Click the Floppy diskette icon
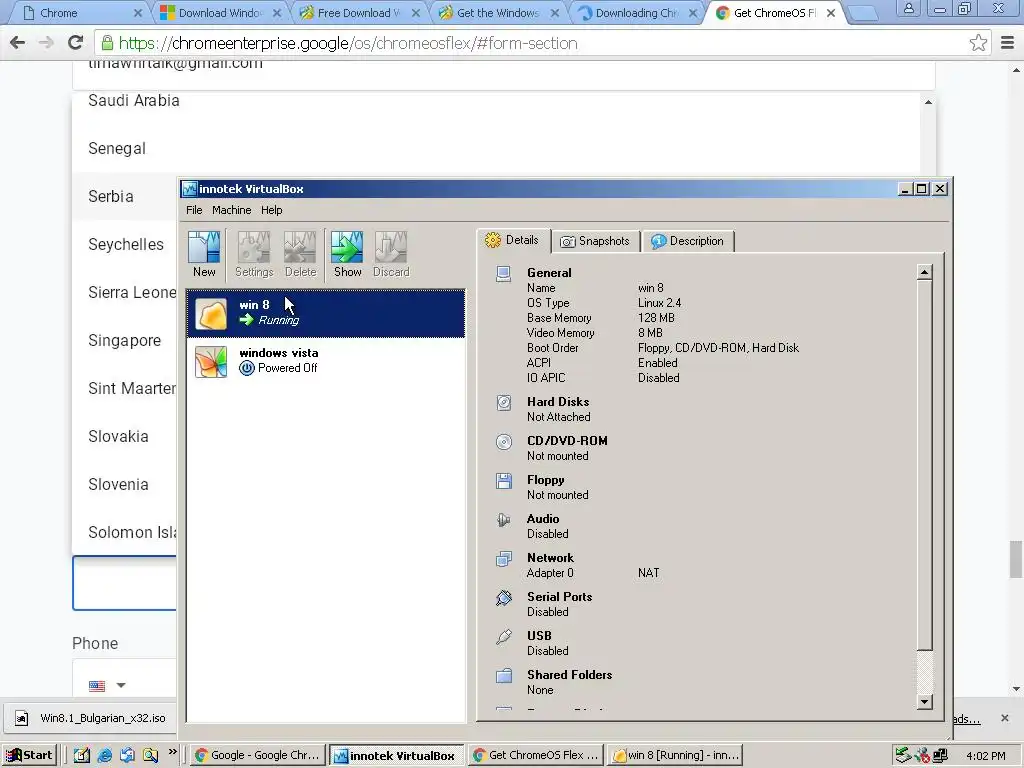 pos(504,481)
